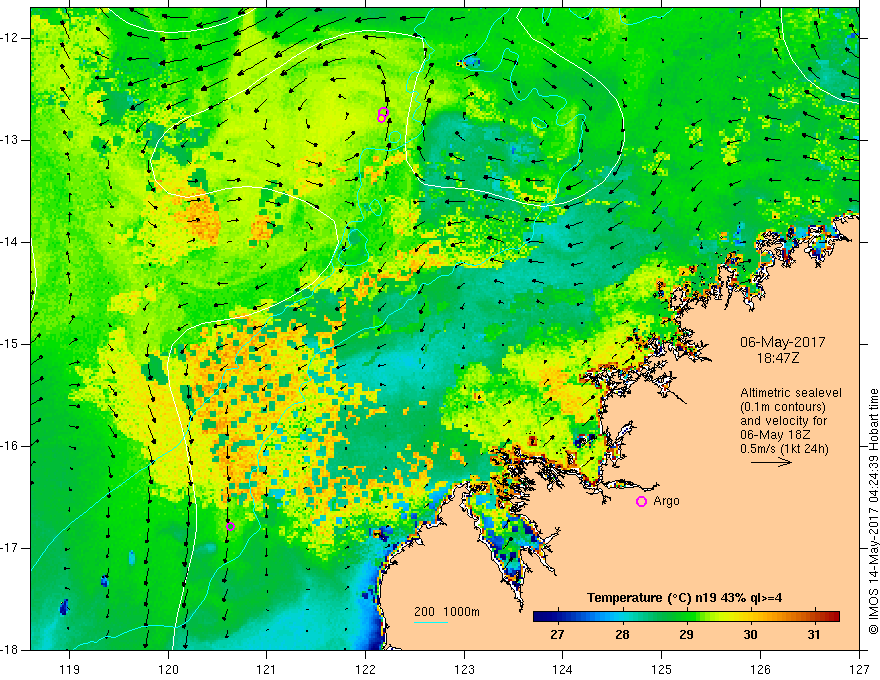Click longitude axis label '125'
The height and width of the screenshot is (680, 880).
coord(662,669)
